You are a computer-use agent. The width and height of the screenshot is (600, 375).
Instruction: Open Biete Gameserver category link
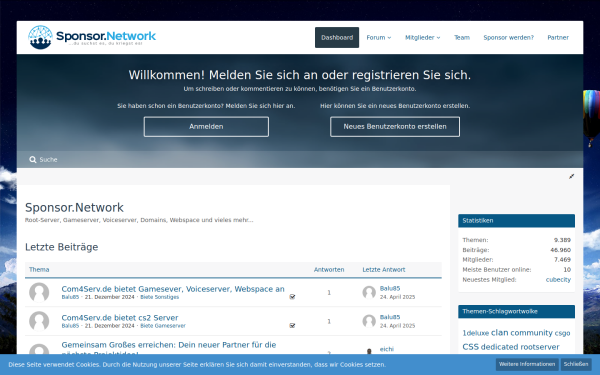(163, 326)
